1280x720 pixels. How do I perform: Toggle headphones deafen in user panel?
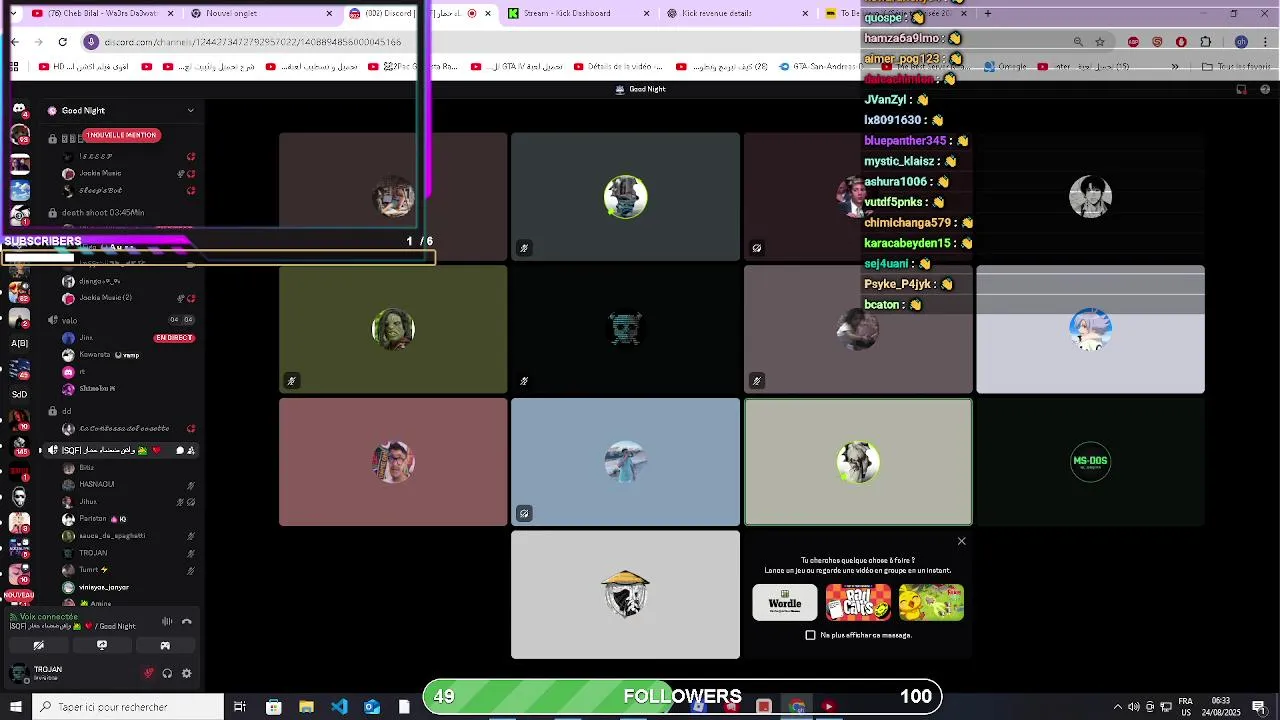(x=167, y=673)
